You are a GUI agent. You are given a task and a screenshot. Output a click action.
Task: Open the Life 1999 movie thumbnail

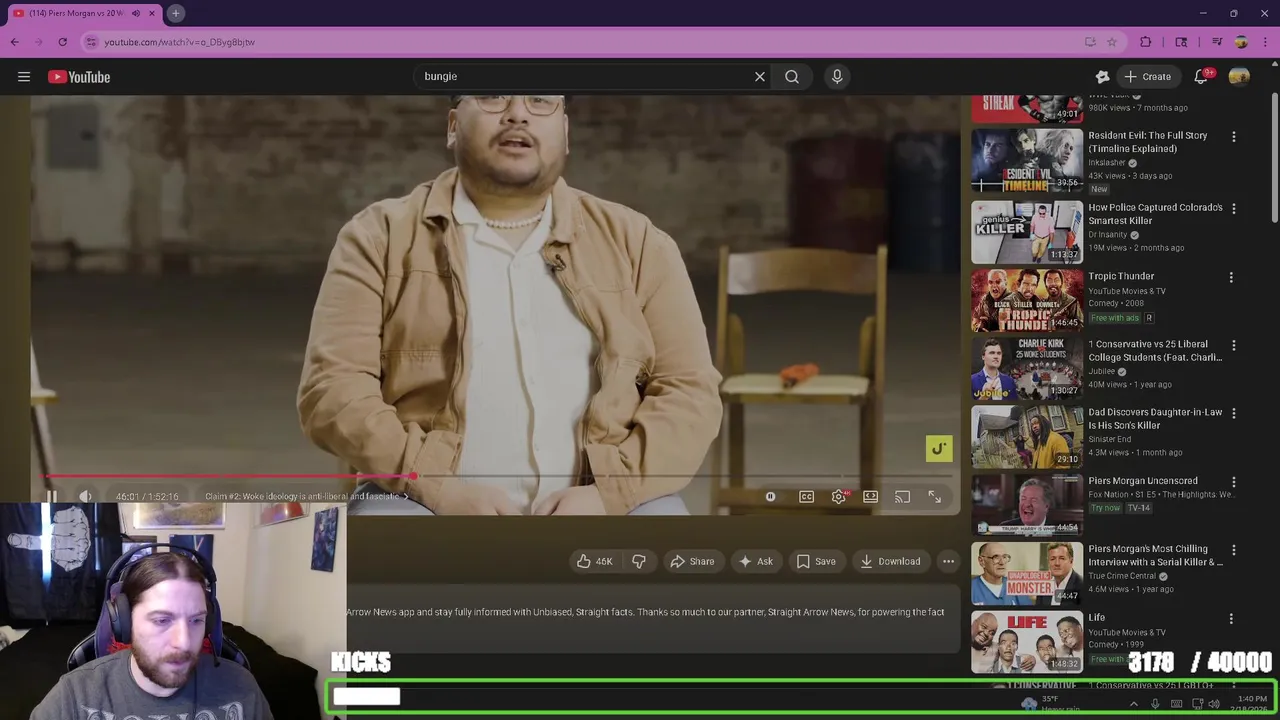pos(1027,642)
